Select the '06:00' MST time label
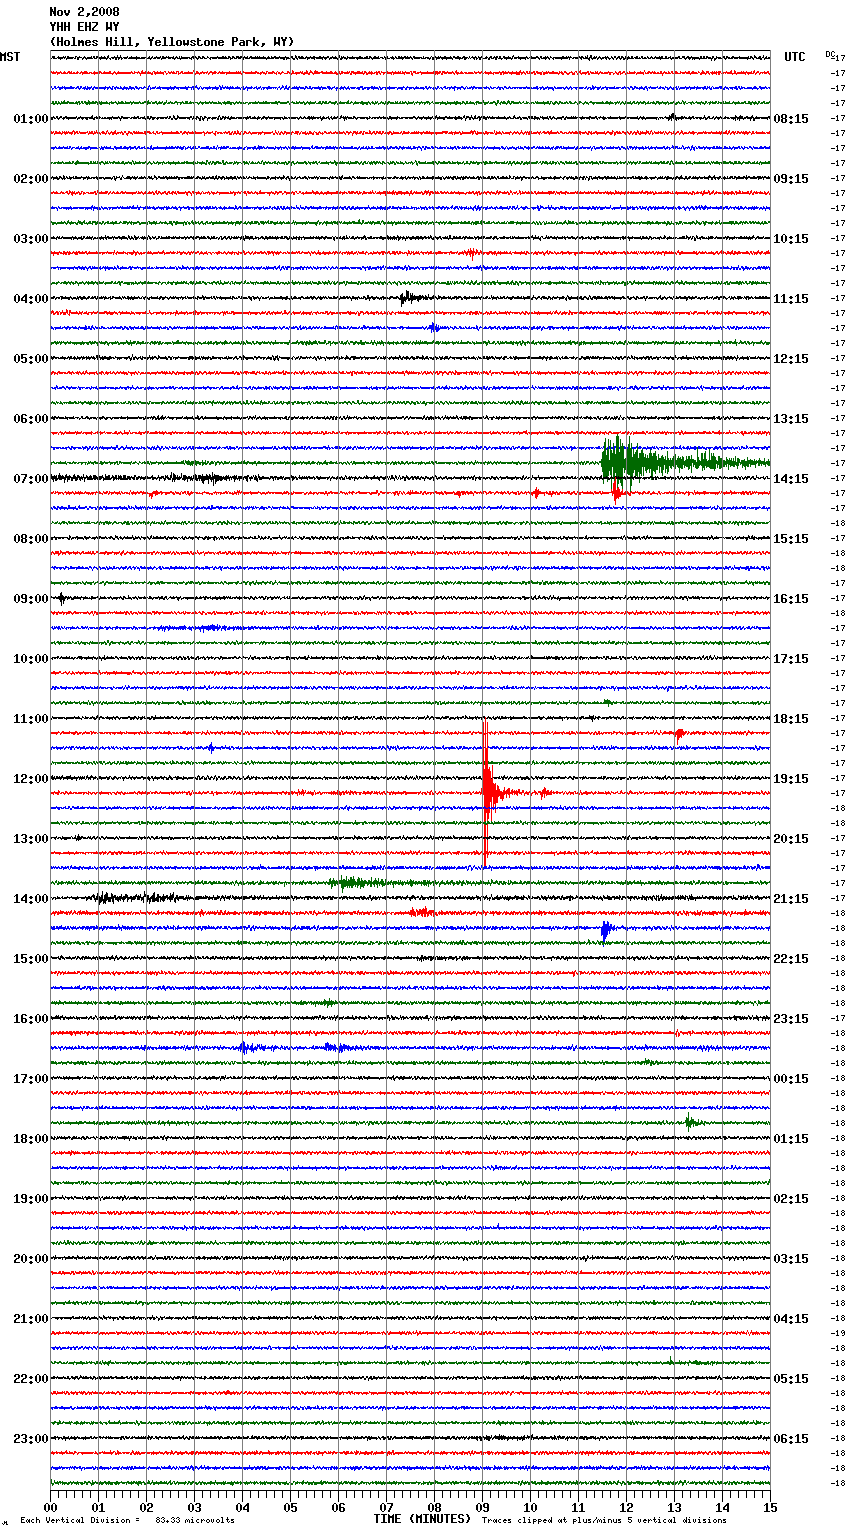The height and width of the screenshot is (1534, 850). 31,419
